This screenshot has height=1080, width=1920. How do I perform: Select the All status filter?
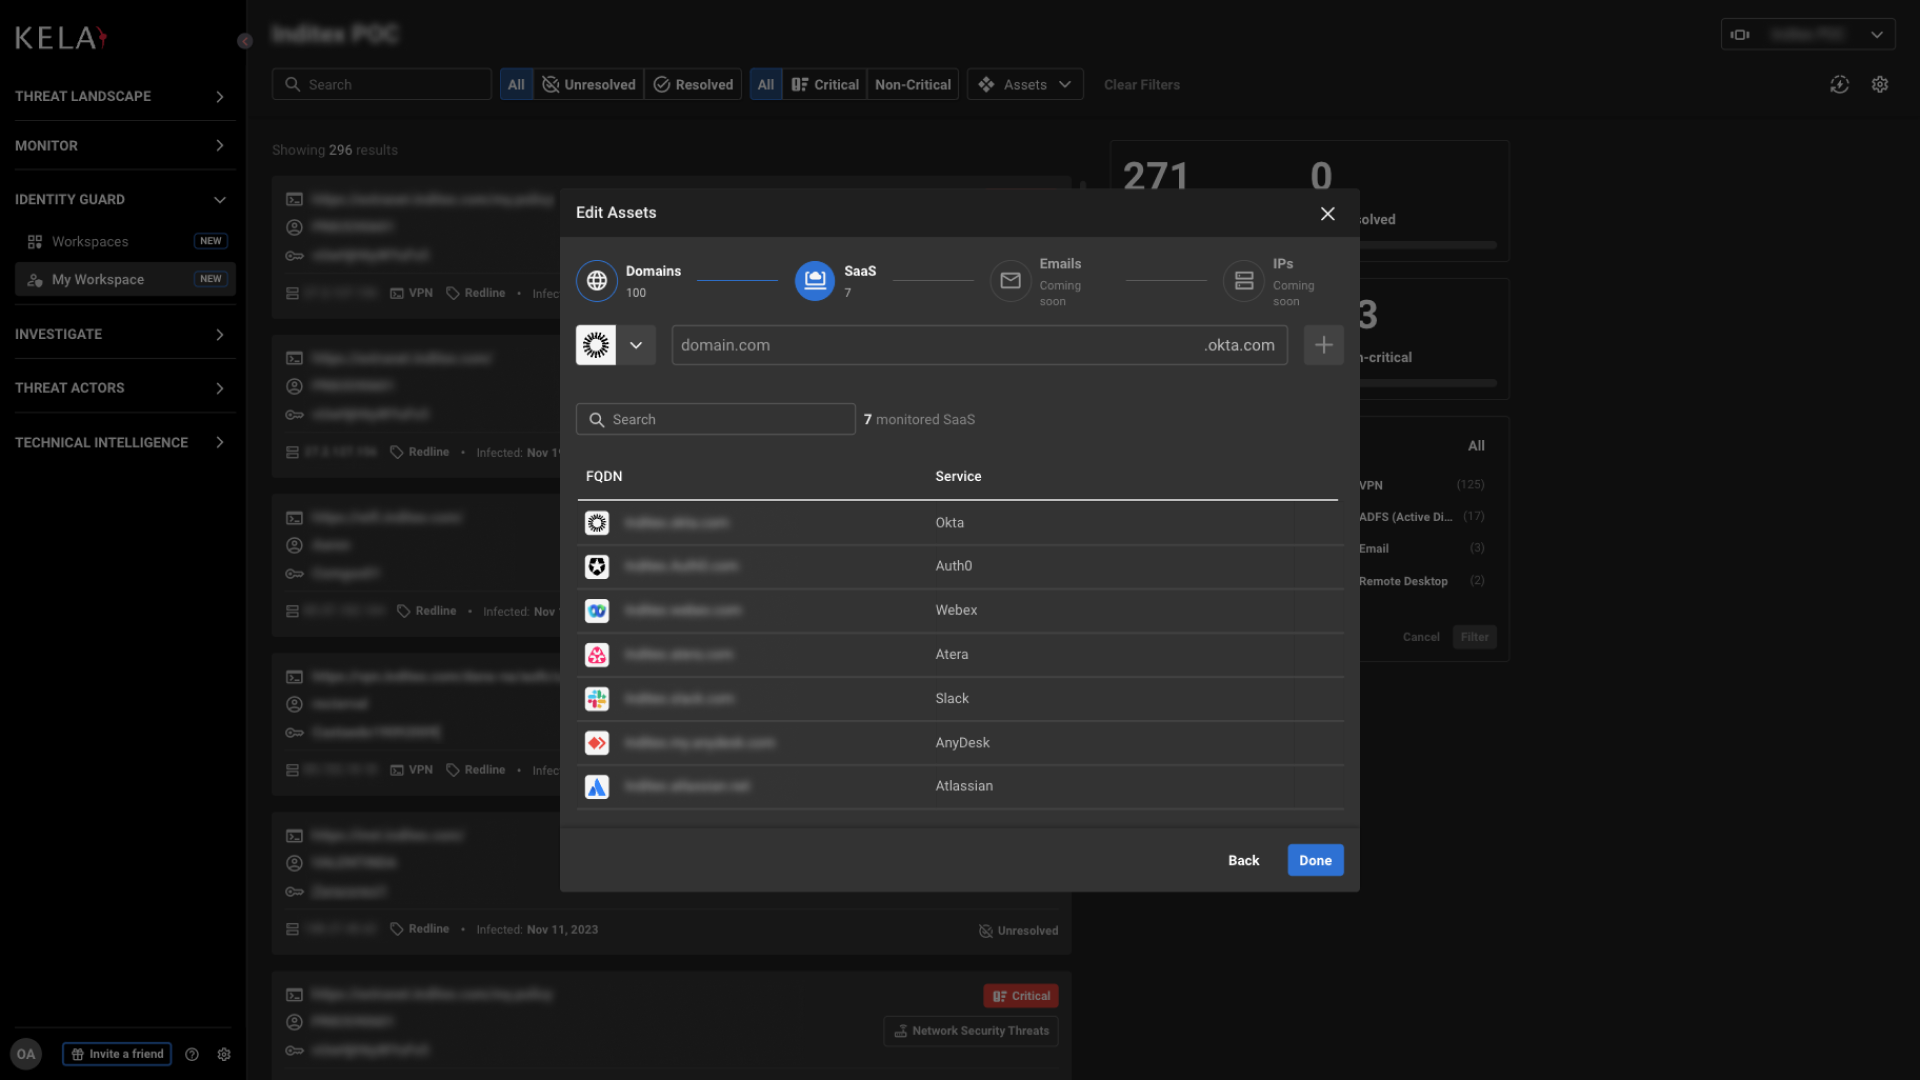coord(516,85)
